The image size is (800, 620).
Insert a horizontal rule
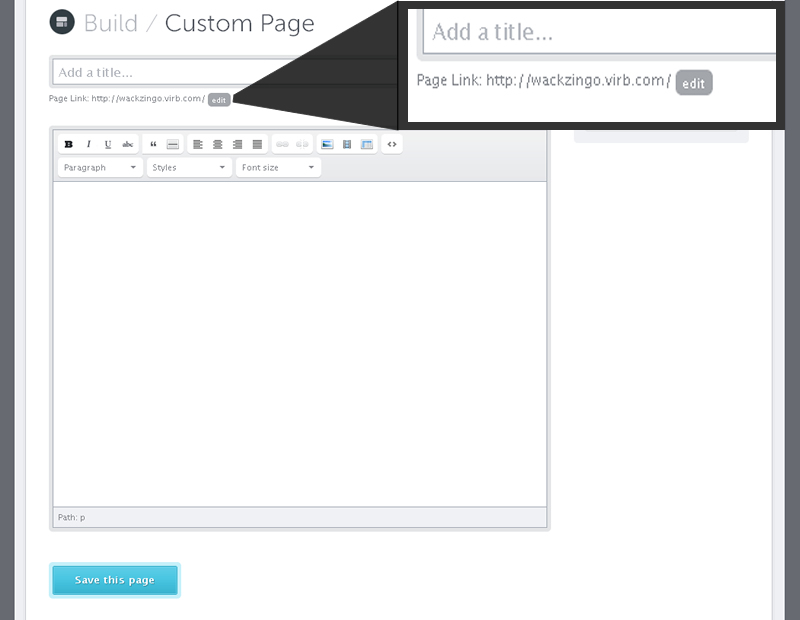(173, 144)
